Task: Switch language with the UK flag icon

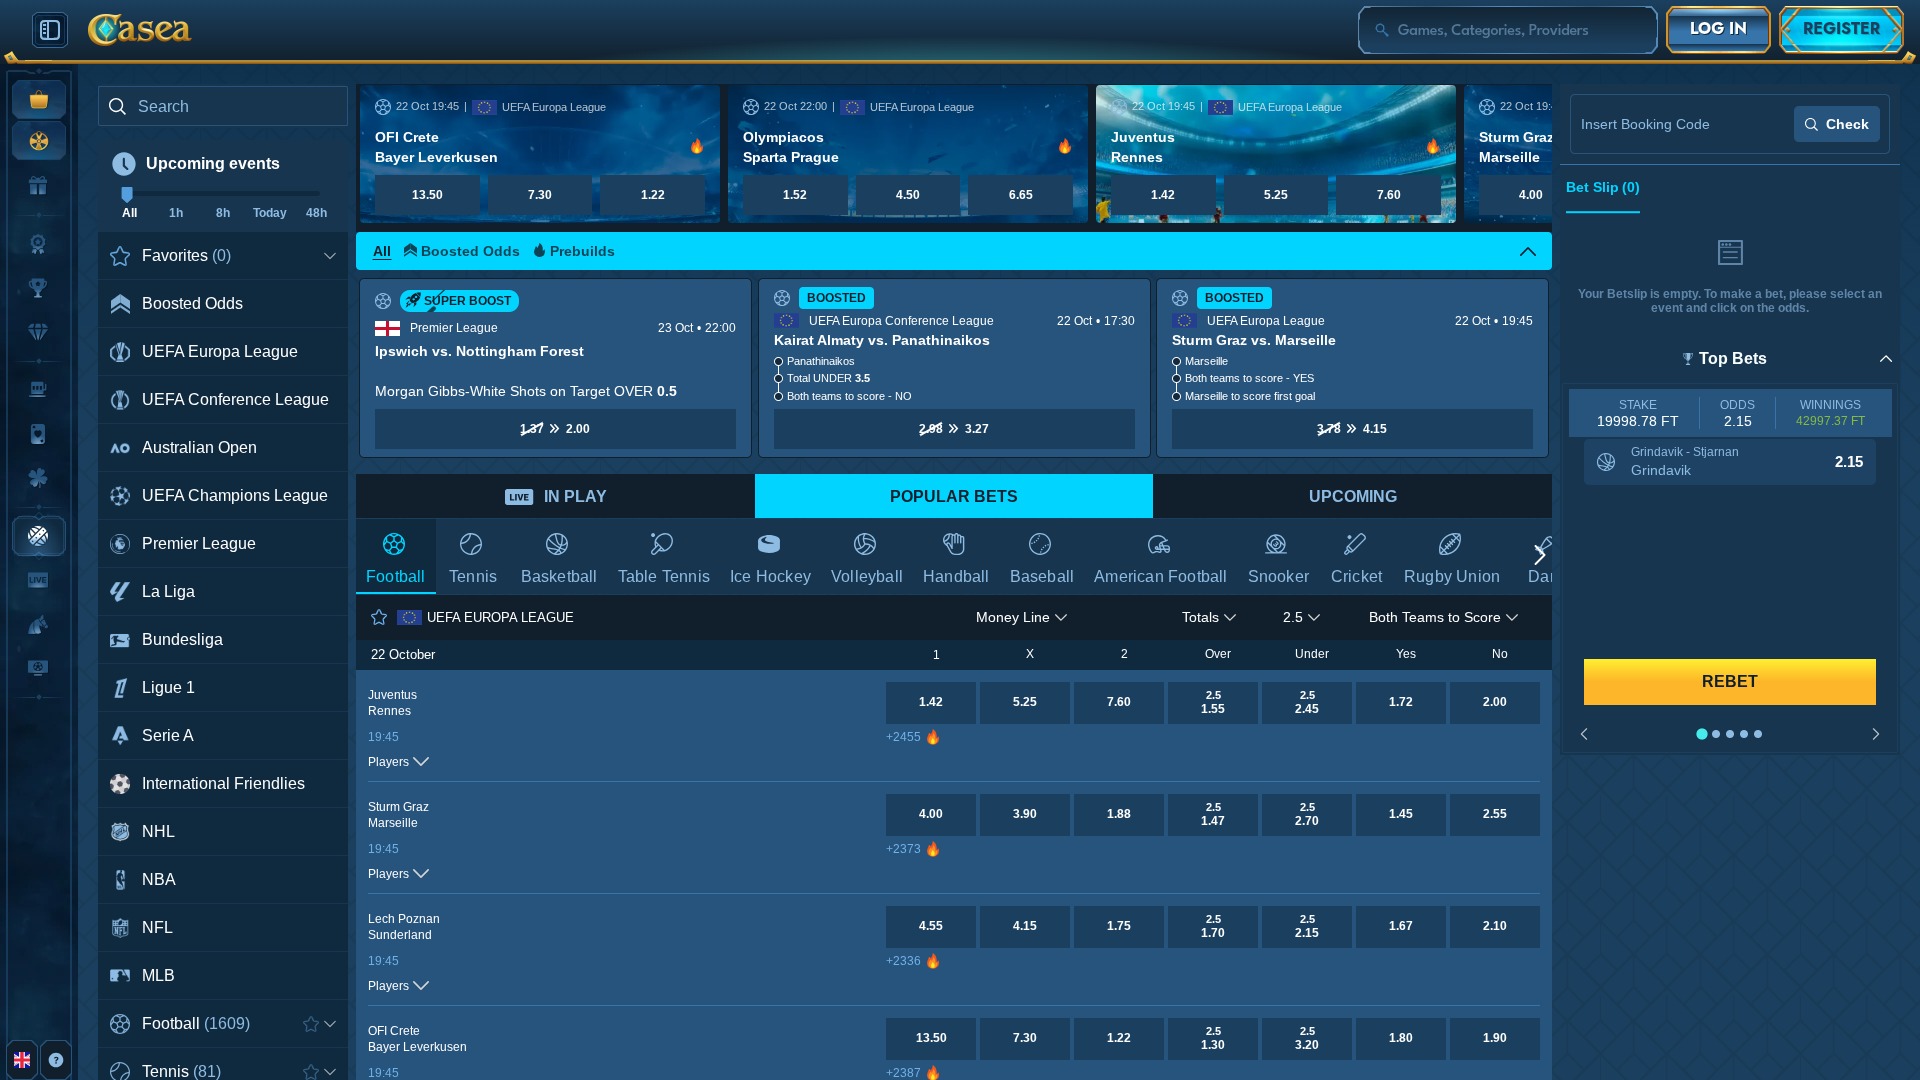Action: (x=22, y=1060)
